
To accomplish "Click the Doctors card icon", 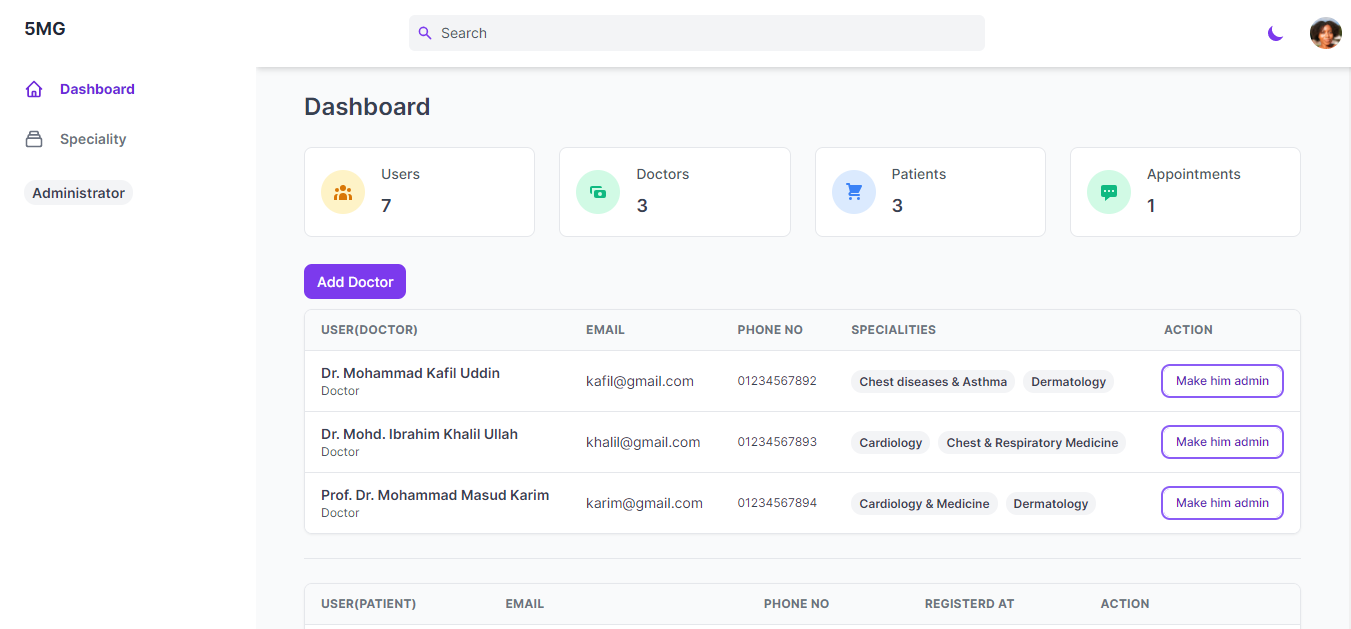I will click(x=598, y=191).
